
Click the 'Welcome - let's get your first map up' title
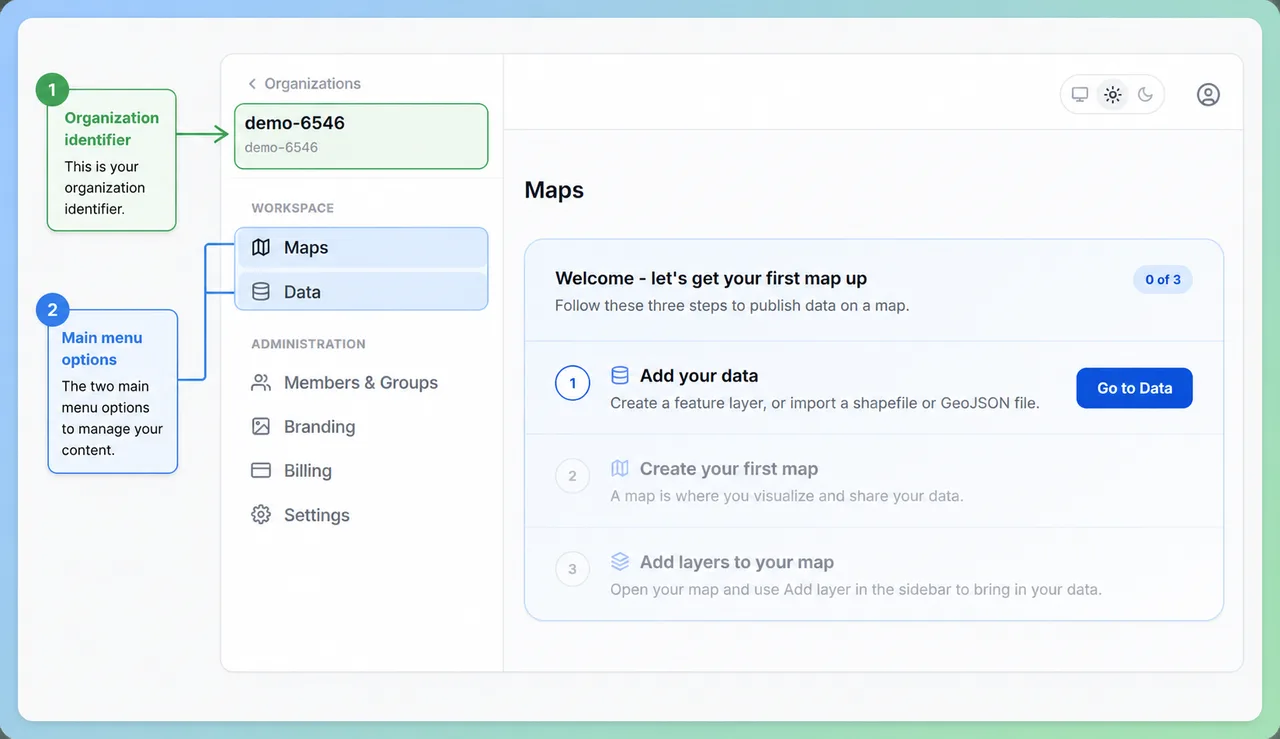[711, 278]
